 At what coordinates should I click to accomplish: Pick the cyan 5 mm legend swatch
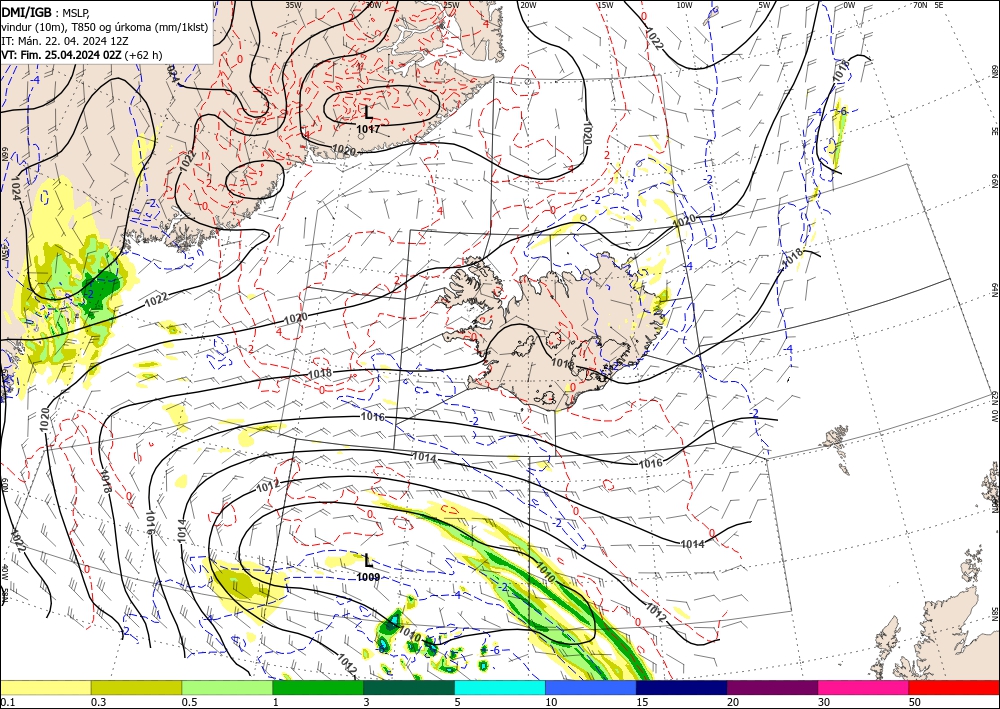500,687
